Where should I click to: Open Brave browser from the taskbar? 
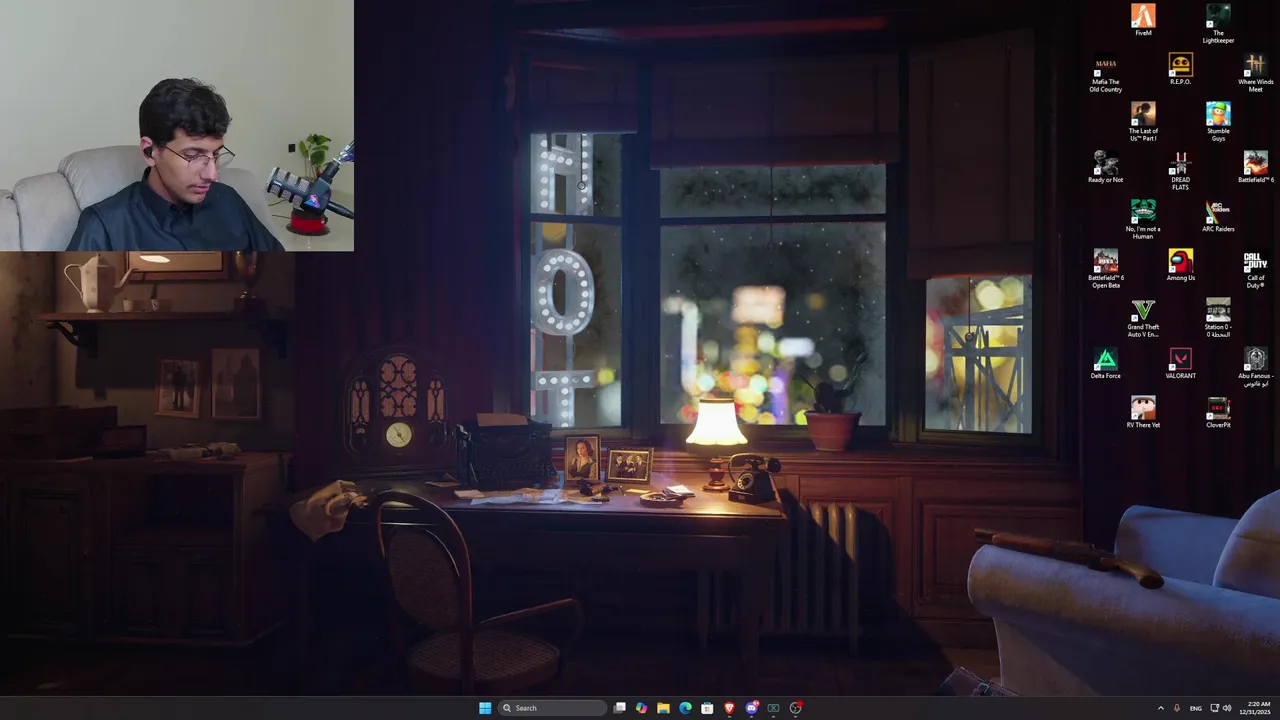pyautogui.click(x=729, y=708)
